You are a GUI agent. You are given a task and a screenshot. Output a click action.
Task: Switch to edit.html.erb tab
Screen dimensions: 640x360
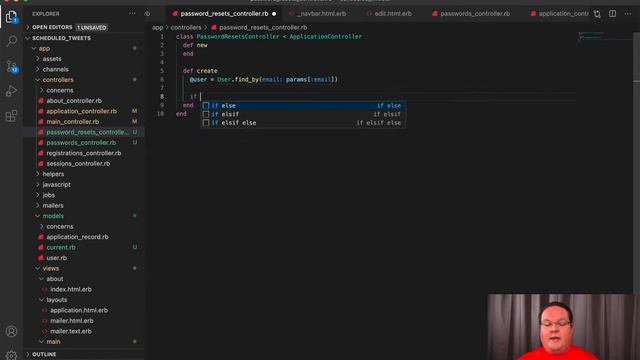tap(393, 14)
